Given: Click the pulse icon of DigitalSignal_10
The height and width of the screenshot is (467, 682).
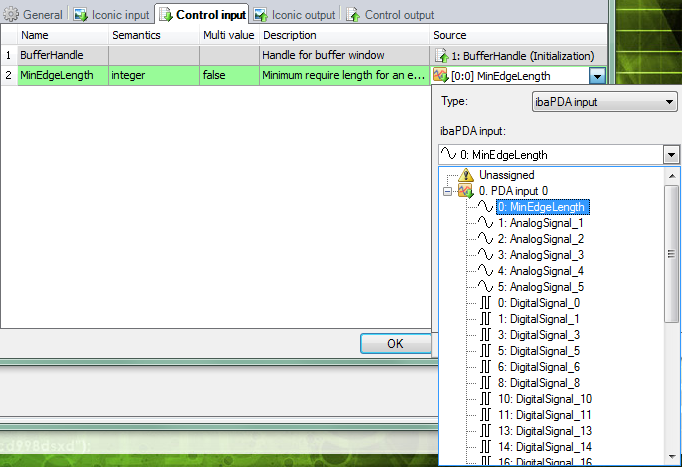Looking at the screenshot, I should coord(485,399).
